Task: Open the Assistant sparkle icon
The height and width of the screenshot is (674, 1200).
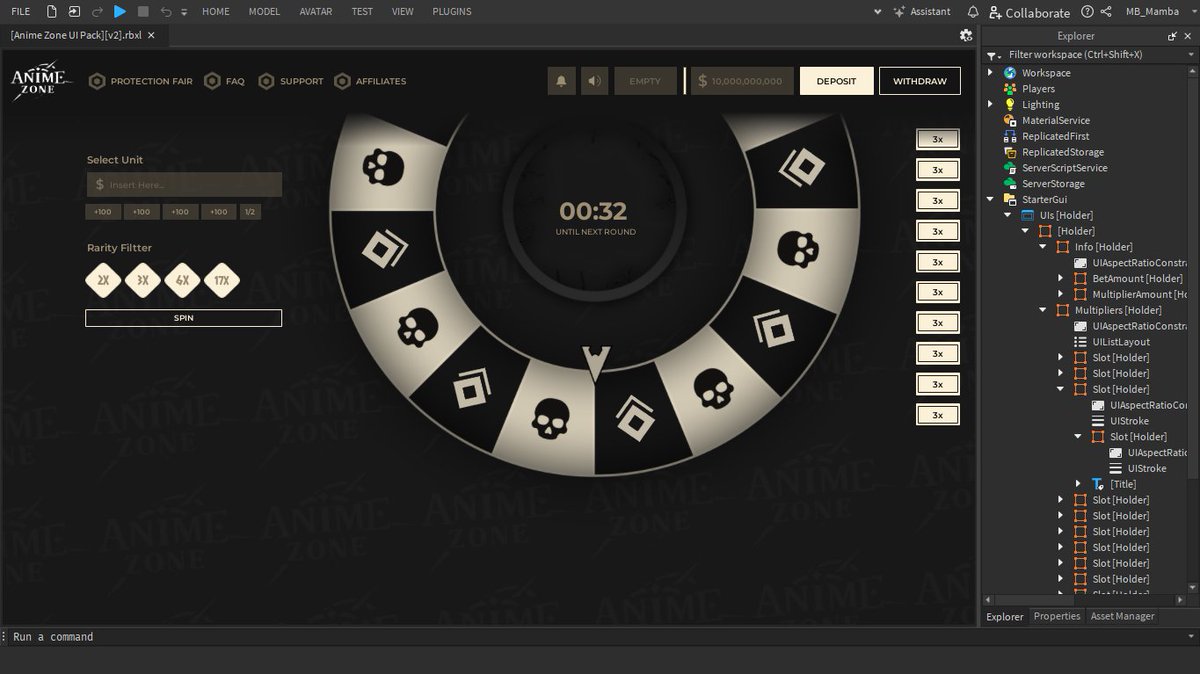Action: pyautogui.click(x=897, y=12)
